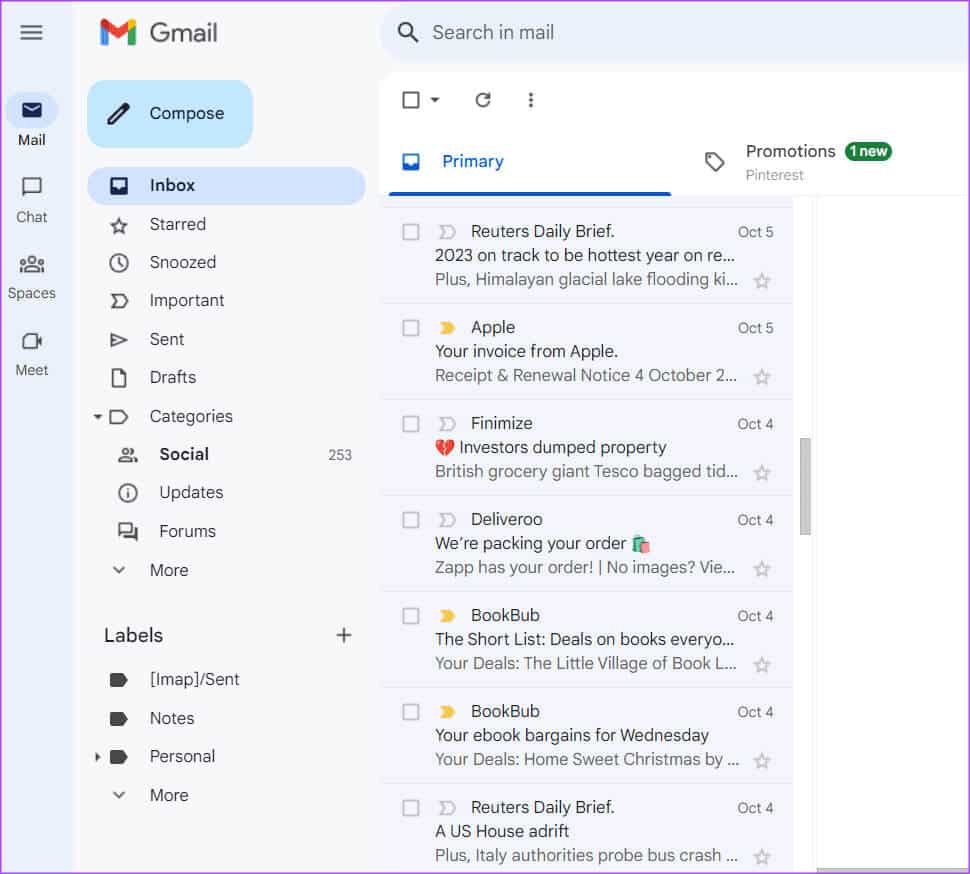Star the Finimize email

tap(762, 473)
